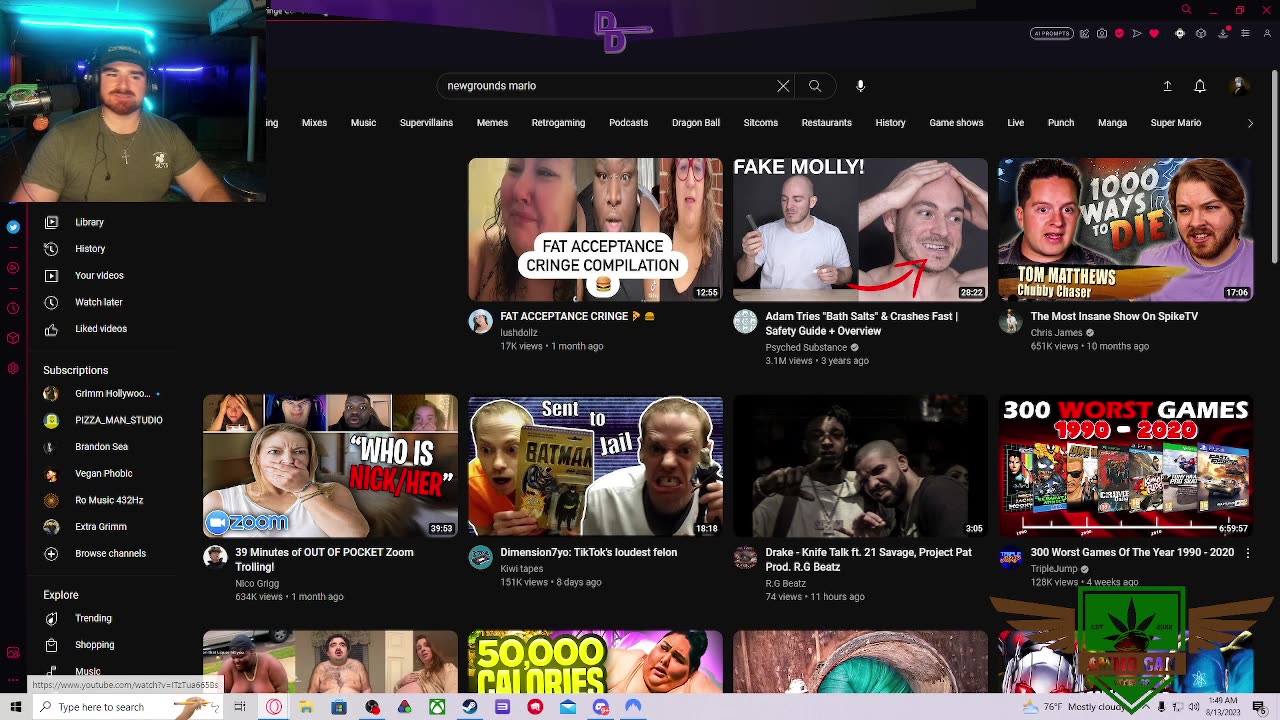The width and height of the screenshot is (1280, 720).
Task: Open the Opera sidebar history clock icon
Action: (x=13, y=308)
